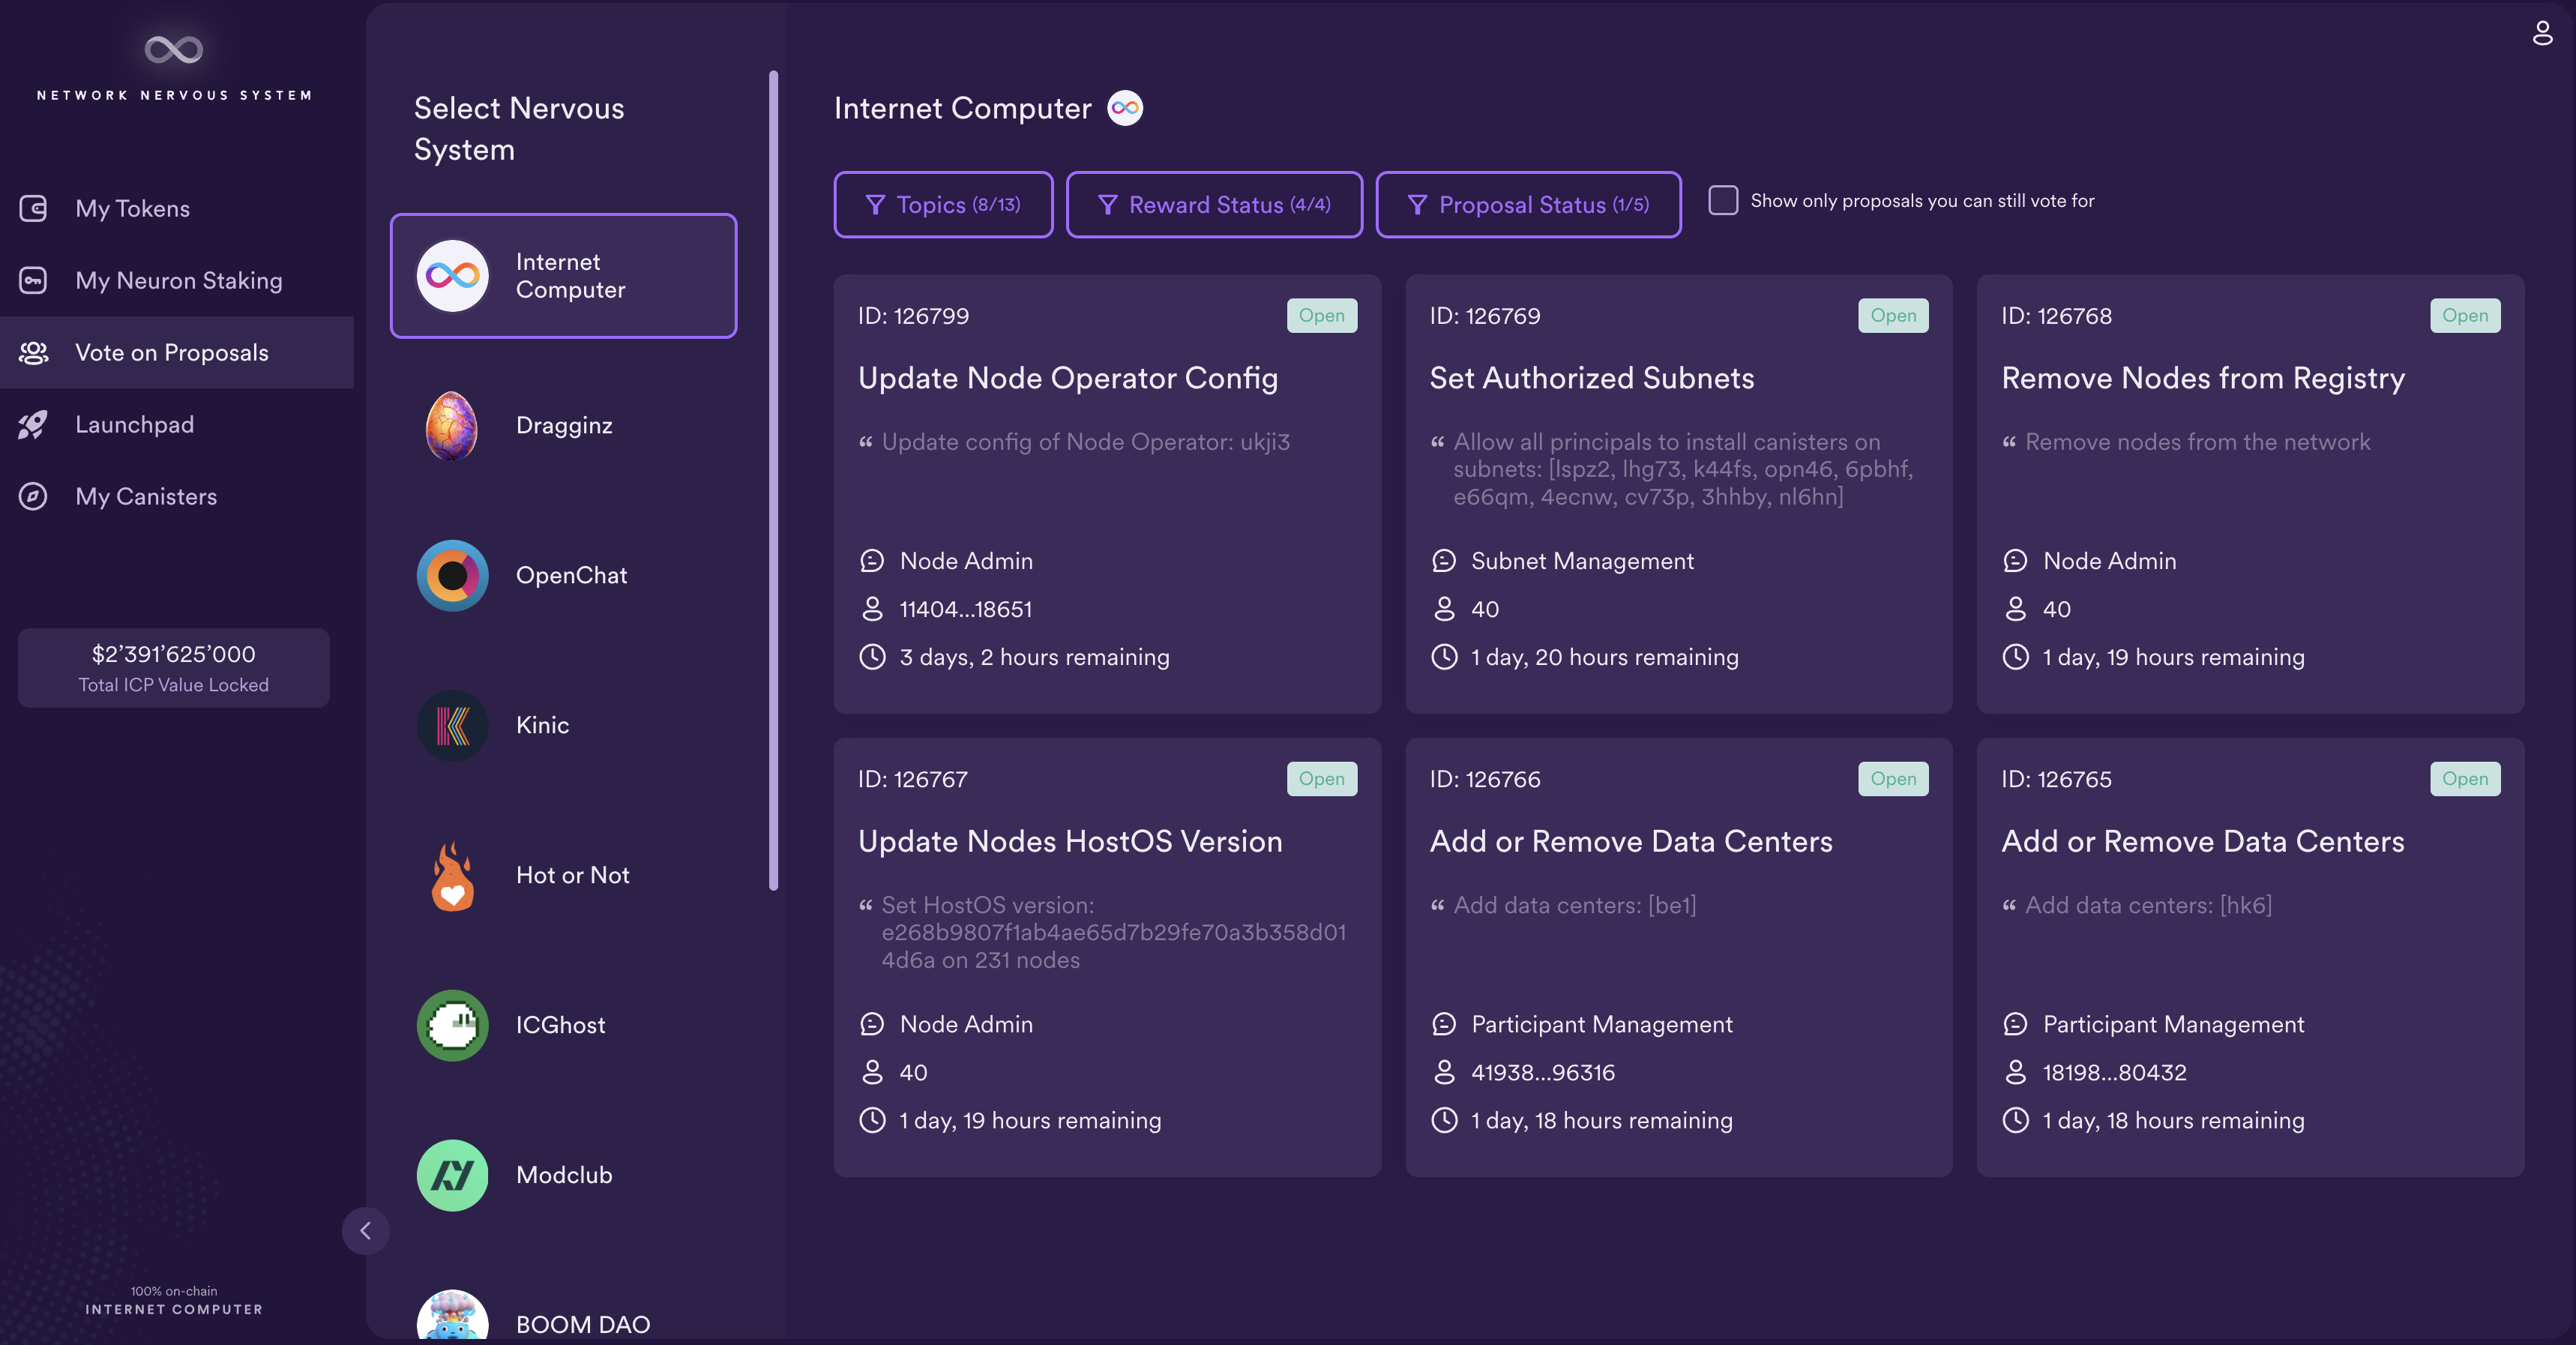This screenshot has height=1345, width=2576.
Task: Enable the Topics filter checkbox
Action: coord(942,203)
